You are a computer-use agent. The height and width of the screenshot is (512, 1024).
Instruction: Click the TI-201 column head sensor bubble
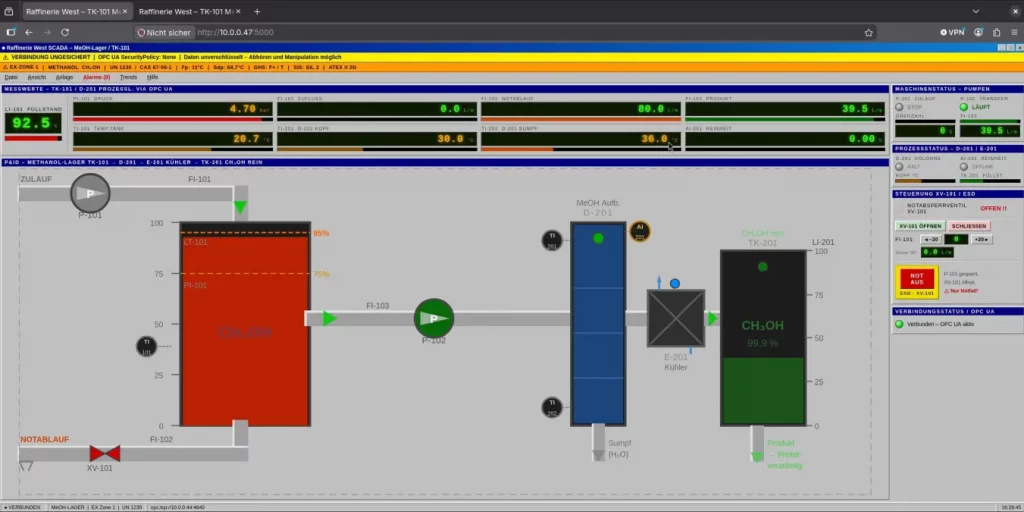click(552, 240)
